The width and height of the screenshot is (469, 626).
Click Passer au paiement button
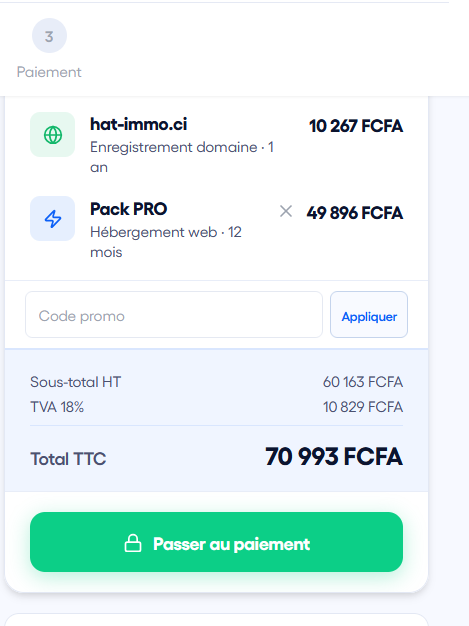click(216, 542)
